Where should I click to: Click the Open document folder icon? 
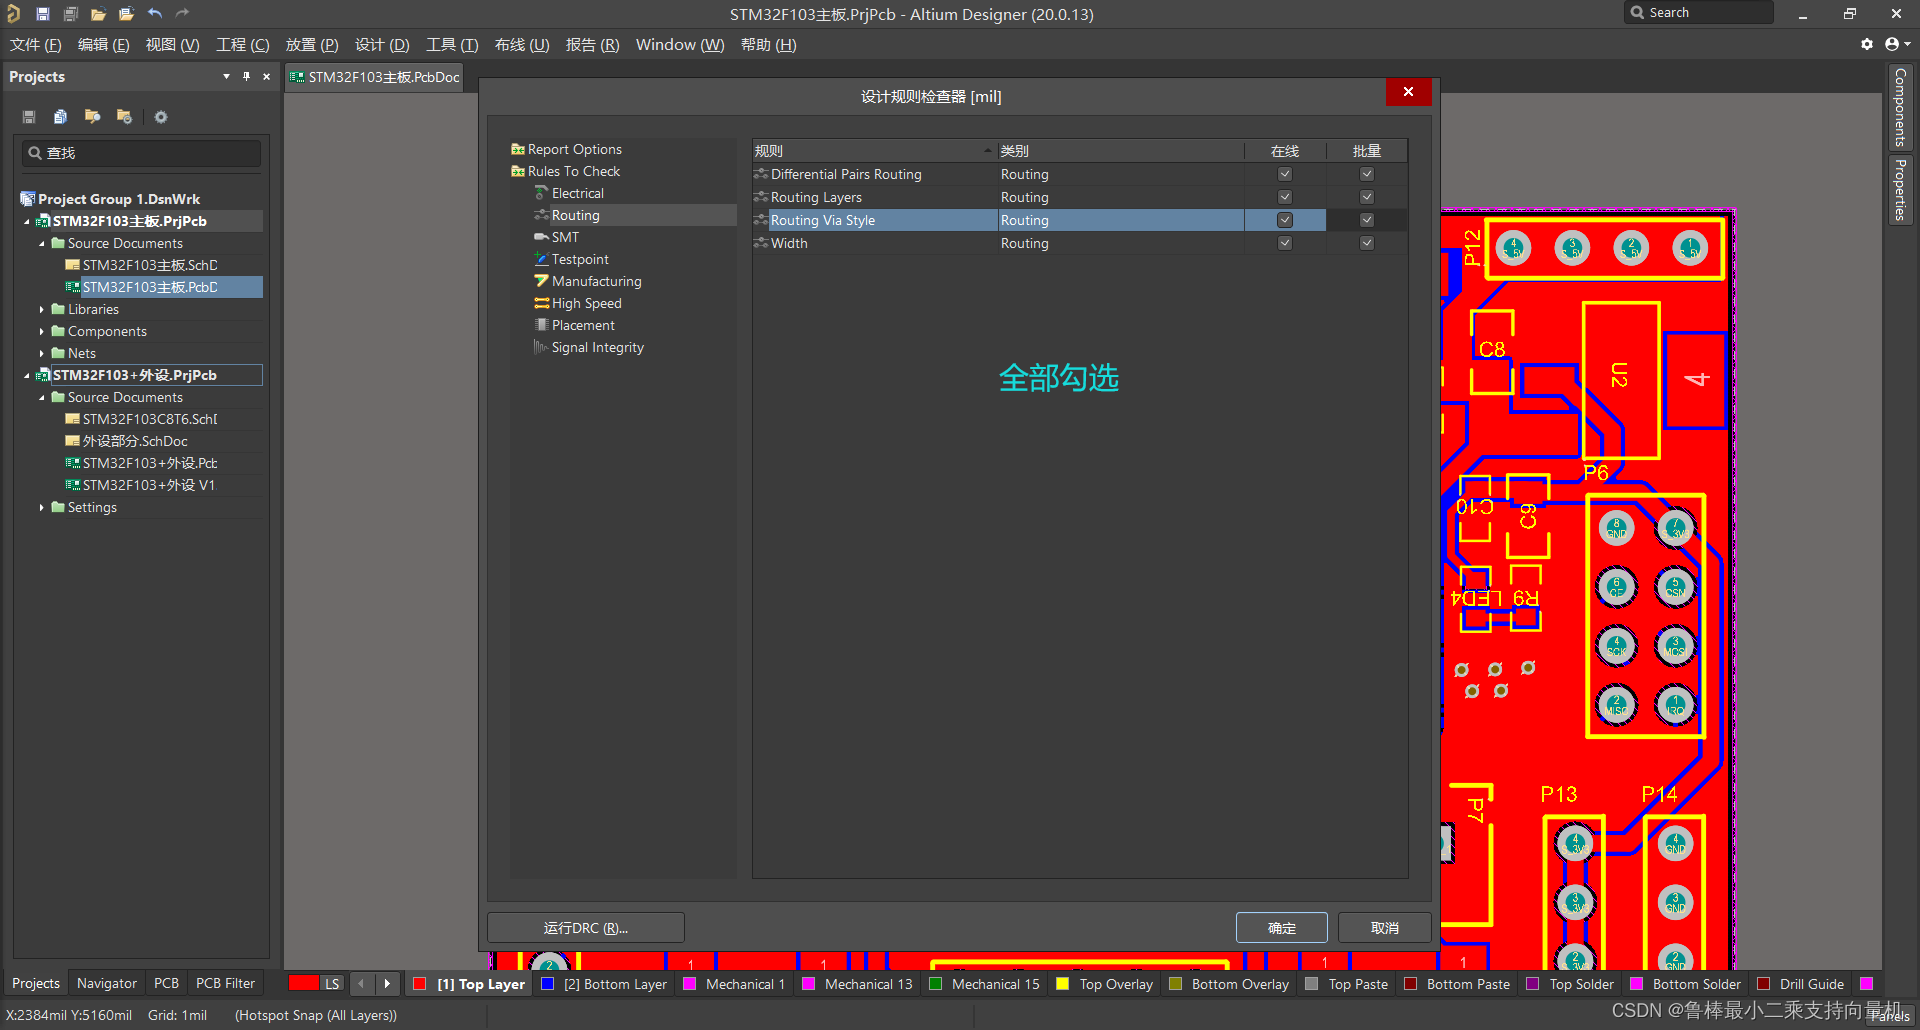(98, 14)
